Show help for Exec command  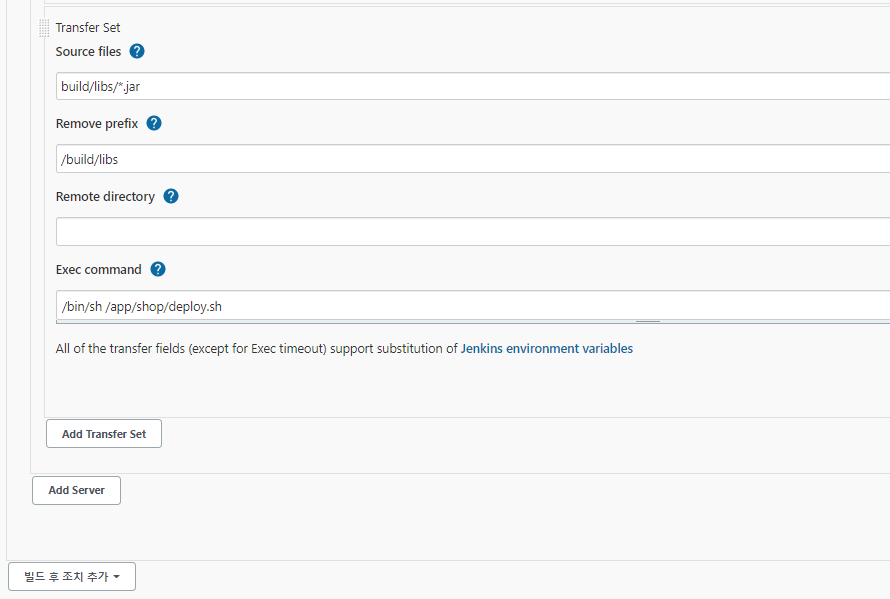[x=158, y=269]
